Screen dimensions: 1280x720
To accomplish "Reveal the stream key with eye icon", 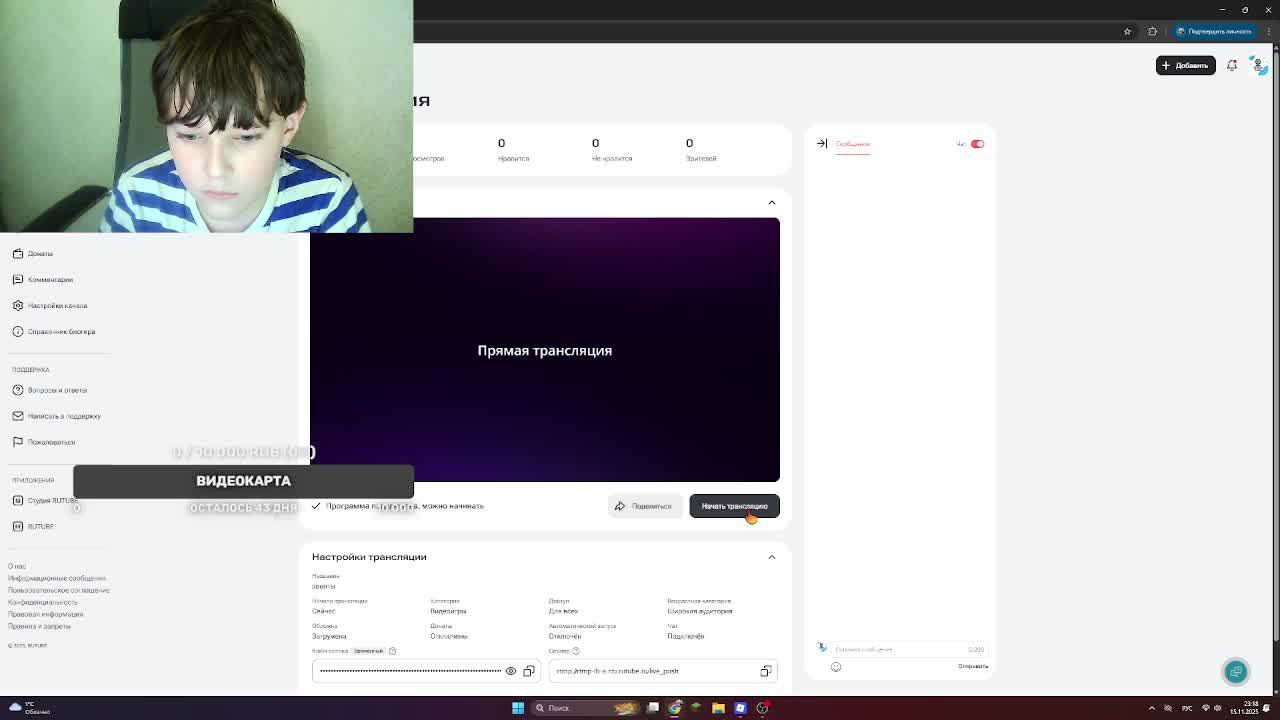I will 511,671.
